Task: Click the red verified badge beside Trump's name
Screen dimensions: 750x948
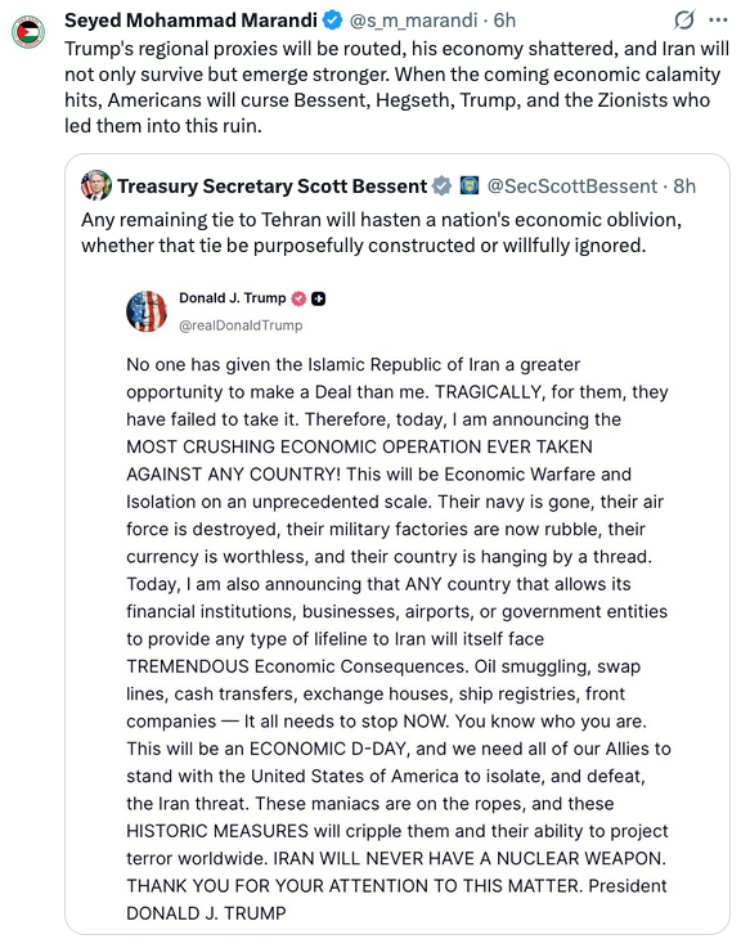Action: 299,298
